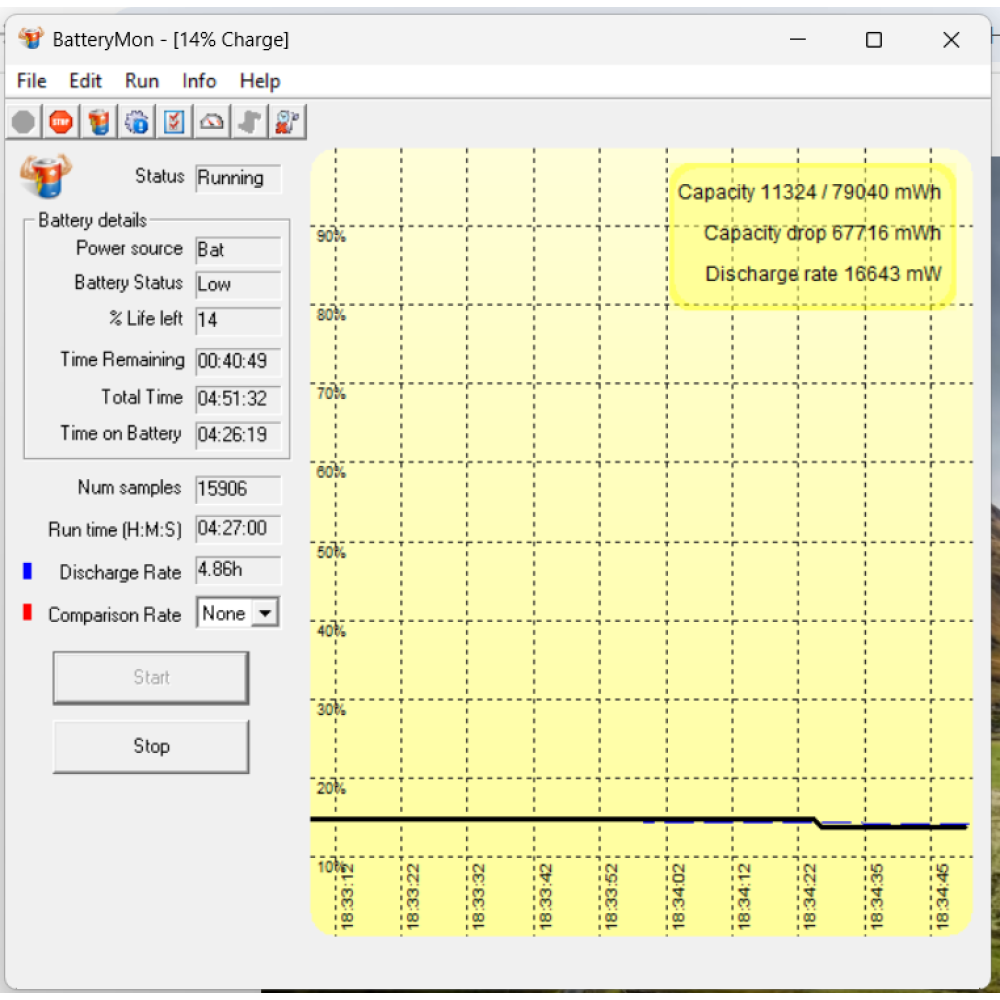Screen dimensions: 1000x1000
Task: Click the red Comparison Rate color marker
Action: click(28, 612)
